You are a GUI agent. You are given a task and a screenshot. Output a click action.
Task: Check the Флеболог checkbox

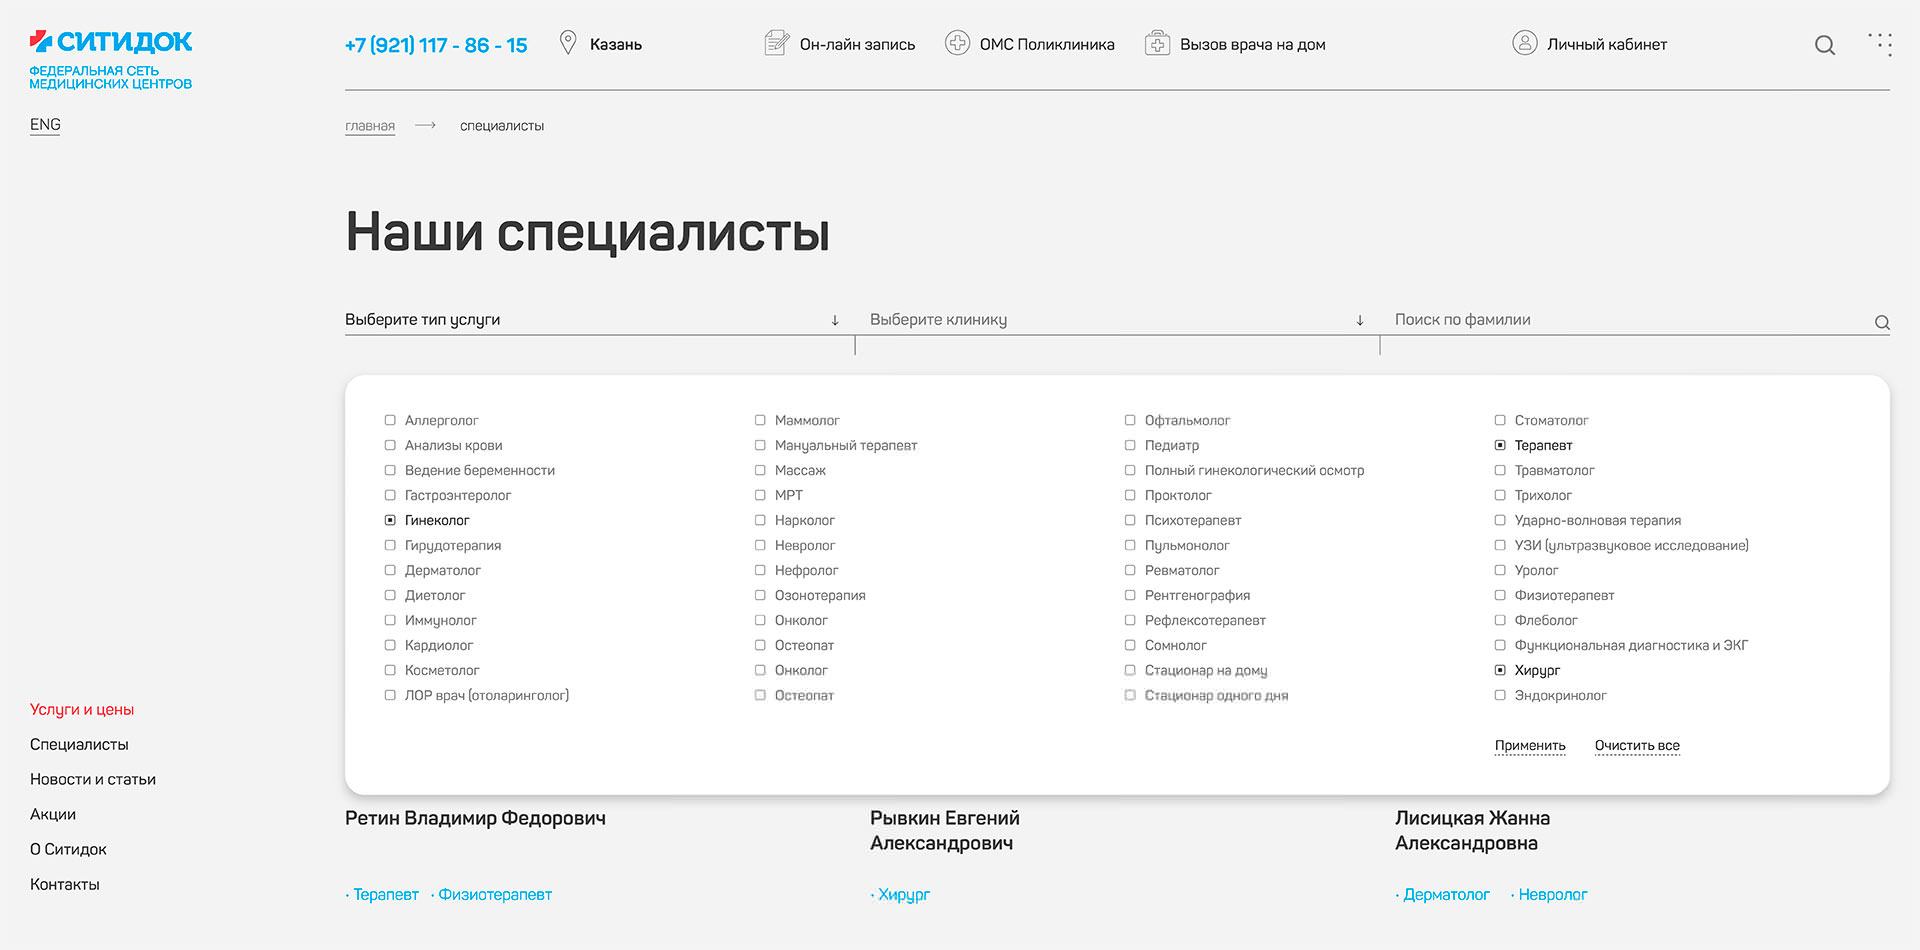[x=1500, y=620]
